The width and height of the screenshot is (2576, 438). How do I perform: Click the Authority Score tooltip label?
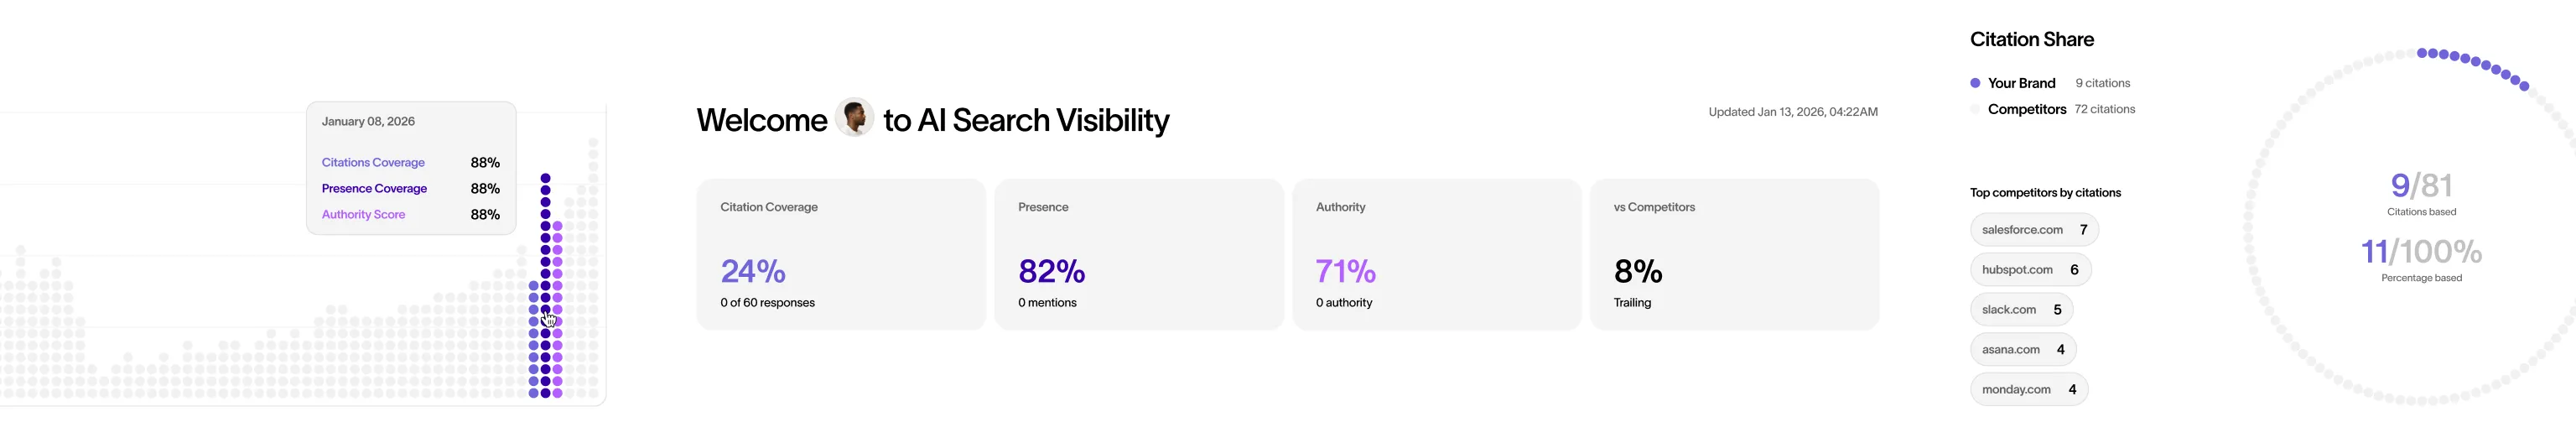(363, 215)
